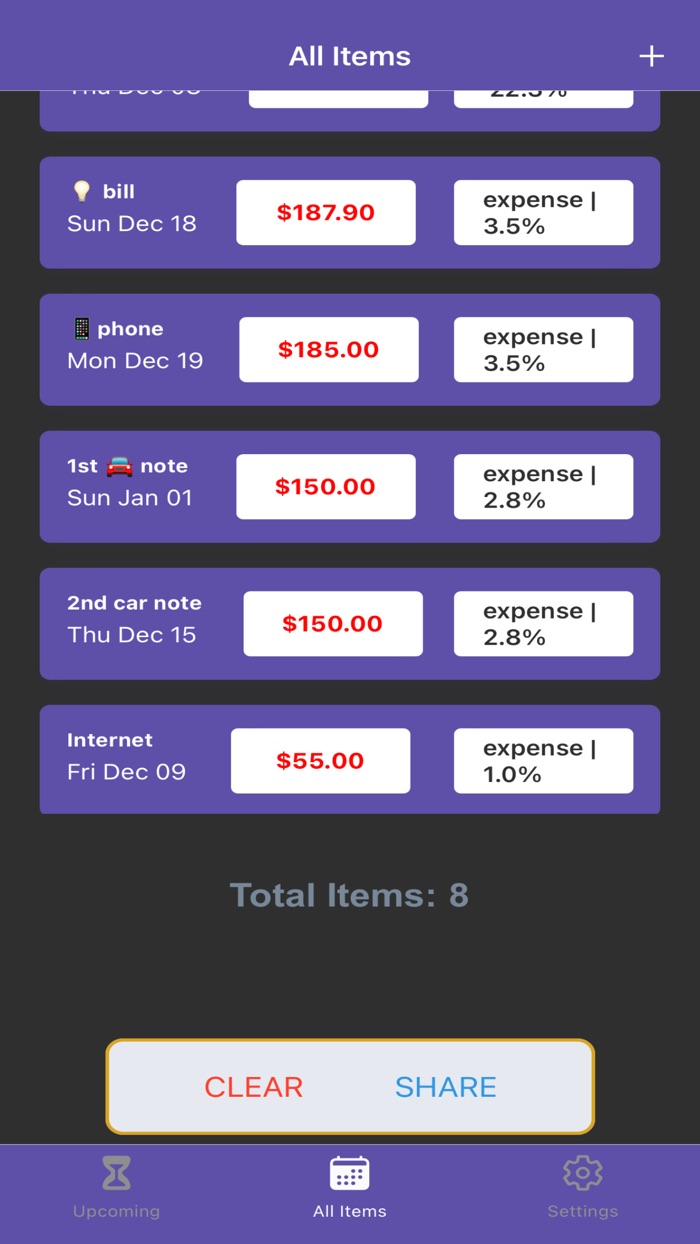700x1244 pixels.
Task: Tap the Total Items: 8 label
Action: [349, 895]
